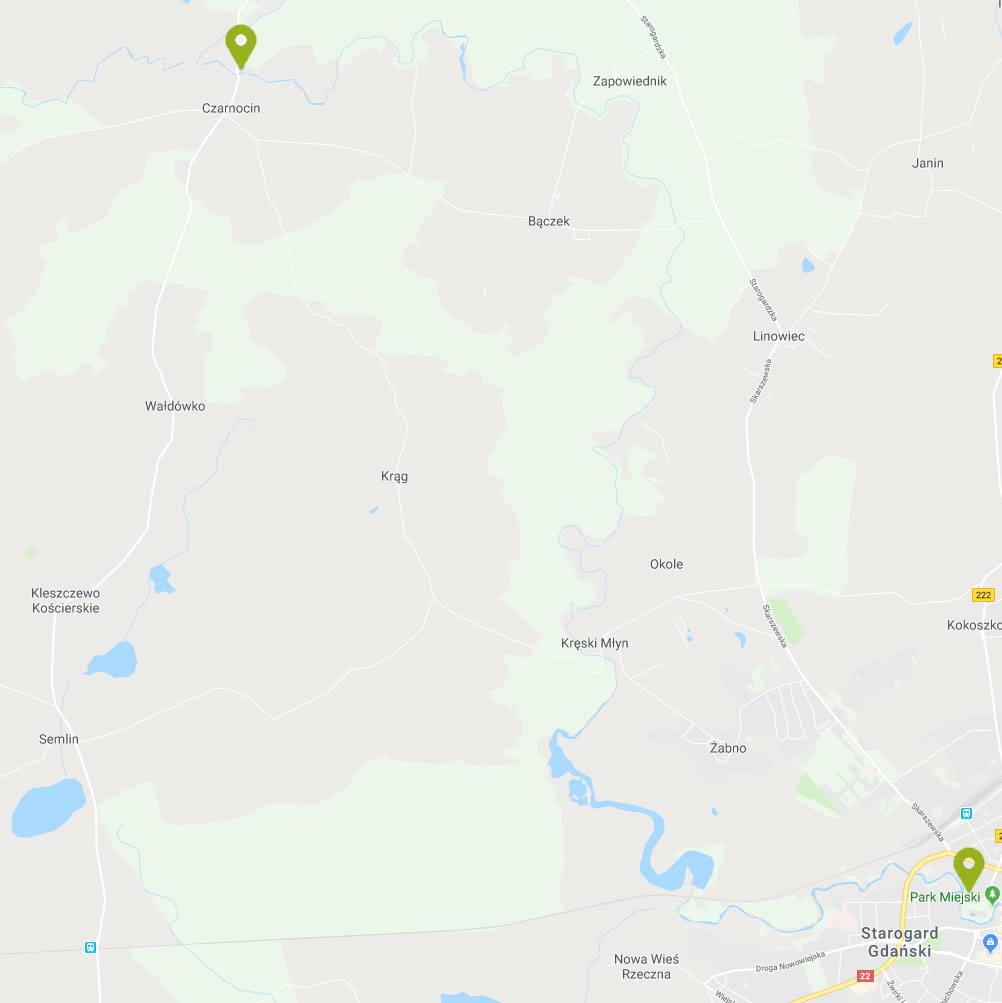This screenshot has width=1002, height=1003.
Task: Click the red road 22 shield
Action: [865, 975]
